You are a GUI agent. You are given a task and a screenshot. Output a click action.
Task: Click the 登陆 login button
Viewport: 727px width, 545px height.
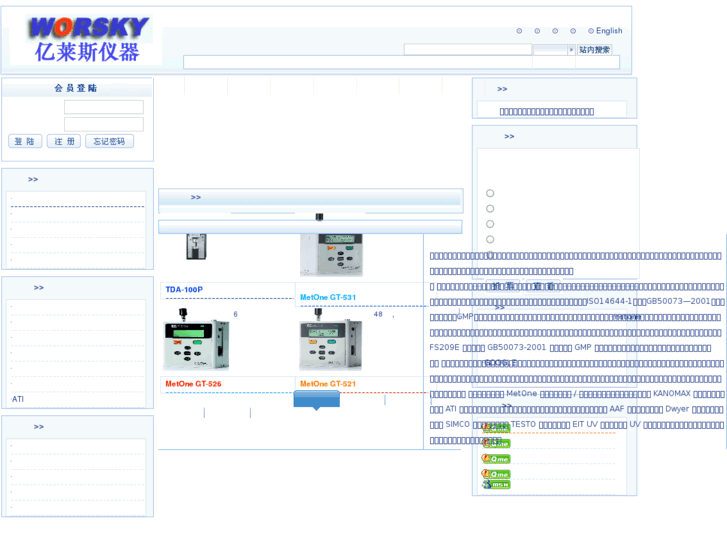[x=25, y=141]
